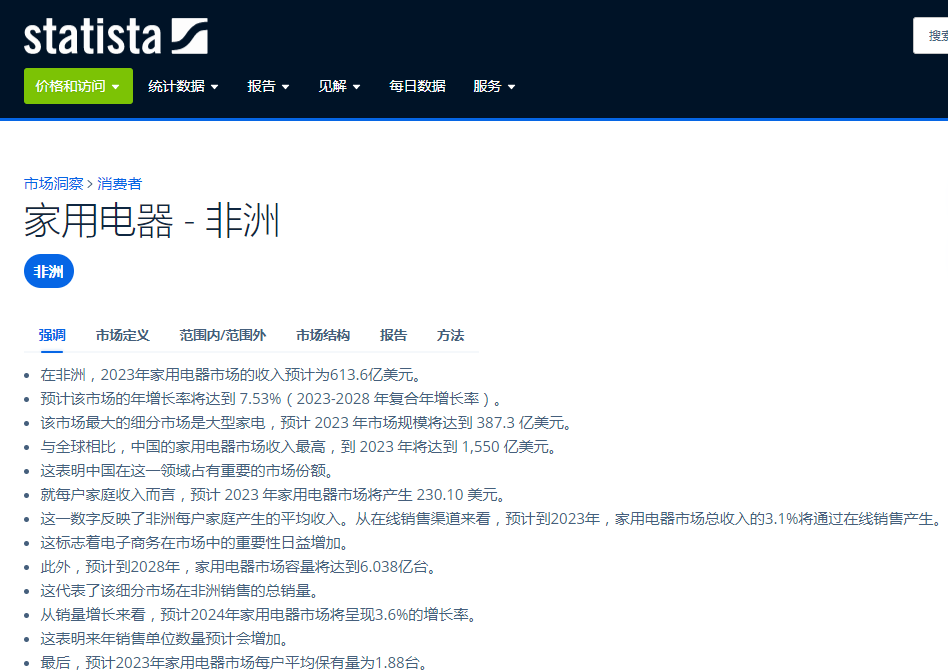
Task: Go to 每日数据 in the navigation bar
Action: 417,86
